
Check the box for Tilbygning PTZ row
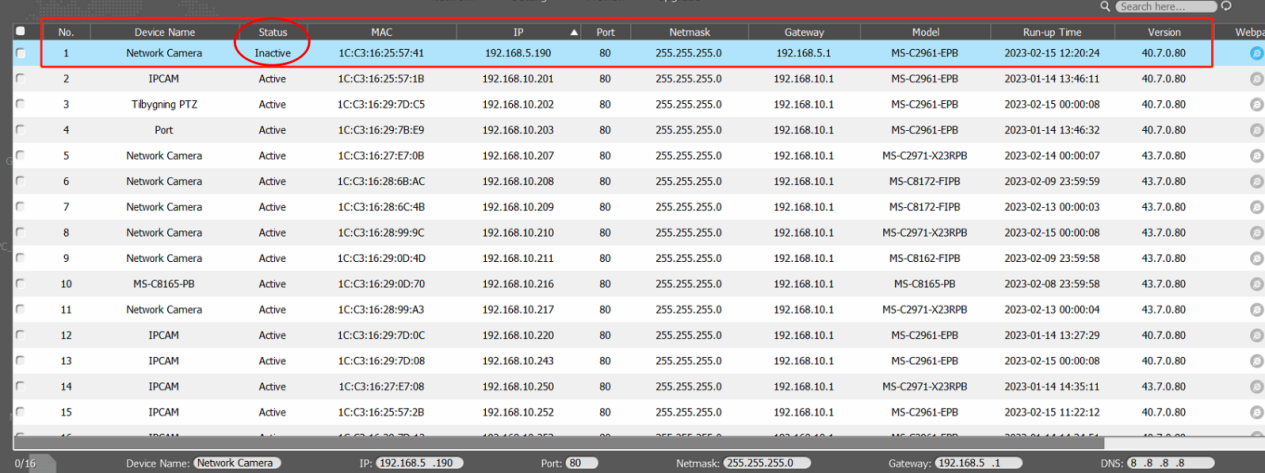coord(20,104)
